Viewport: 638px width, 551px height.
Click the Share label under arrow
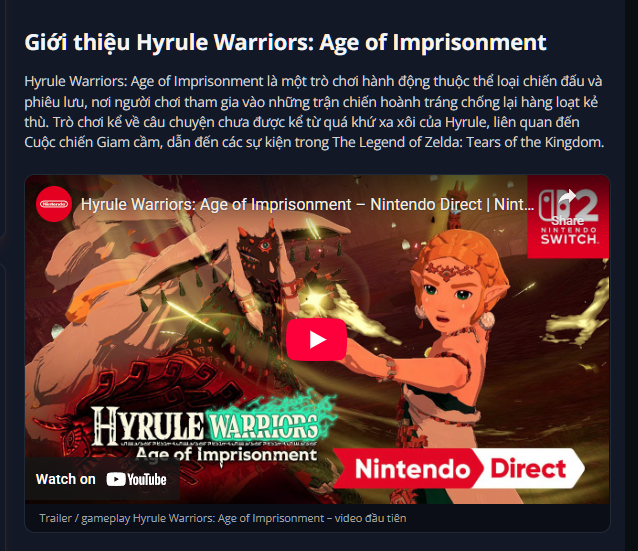(x=568, y=221)
